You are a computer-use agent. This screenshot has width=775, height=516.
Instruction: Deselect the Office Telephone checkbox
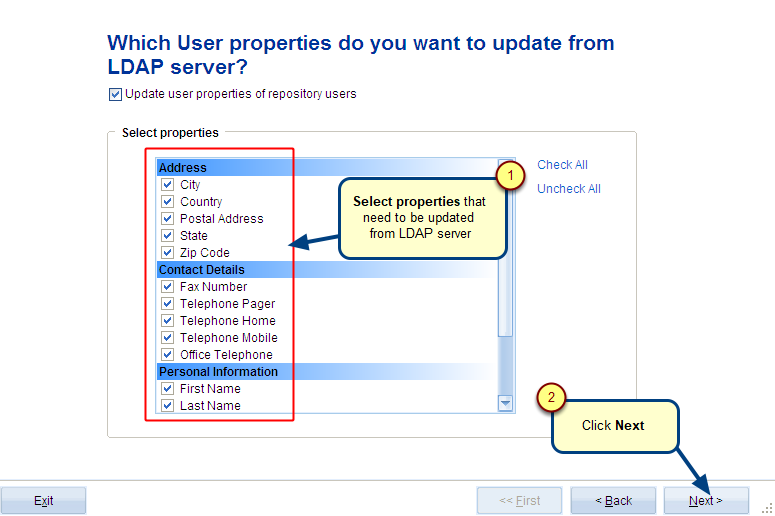pos(168,355)
